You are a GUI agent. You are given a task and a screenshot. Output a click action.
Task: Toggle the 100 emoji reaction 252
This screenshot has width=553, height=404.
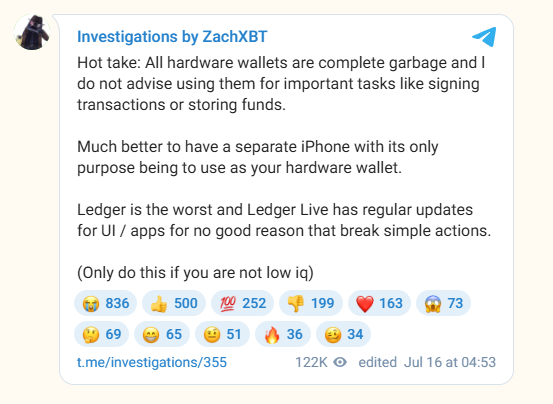(x=242, y=303)
